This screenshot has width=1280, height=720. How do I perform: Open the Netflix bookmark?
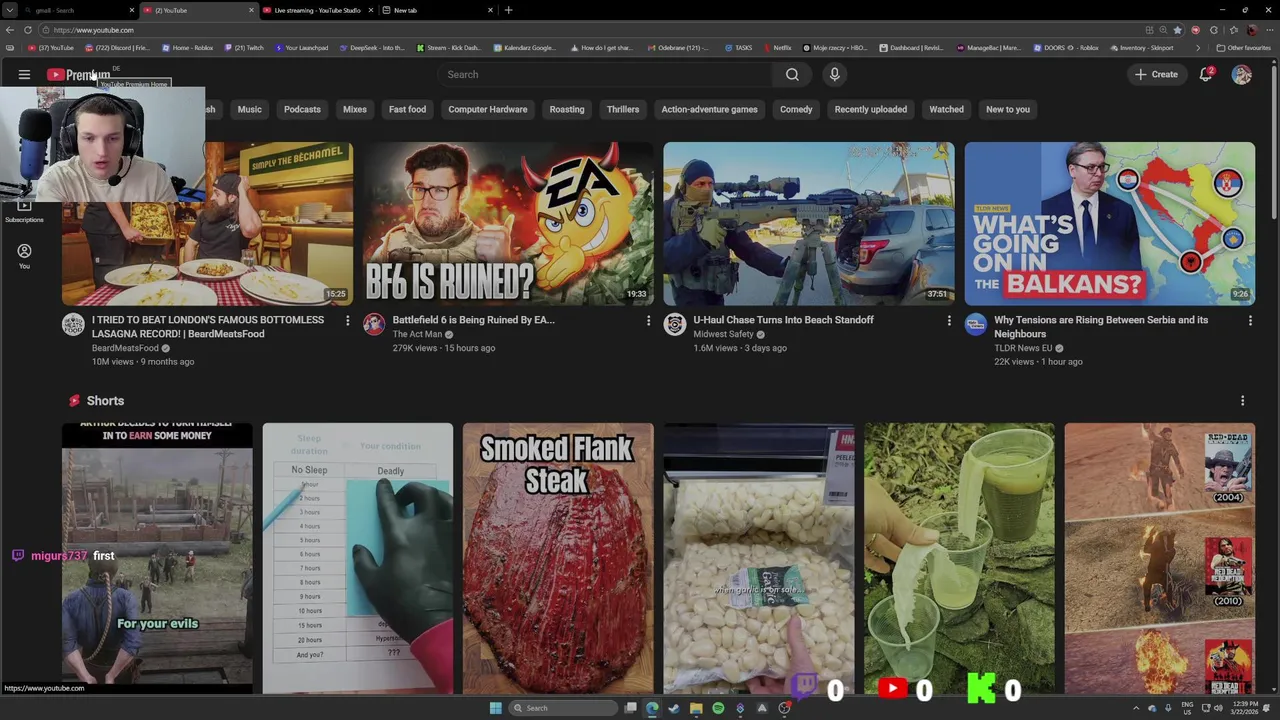777,48
